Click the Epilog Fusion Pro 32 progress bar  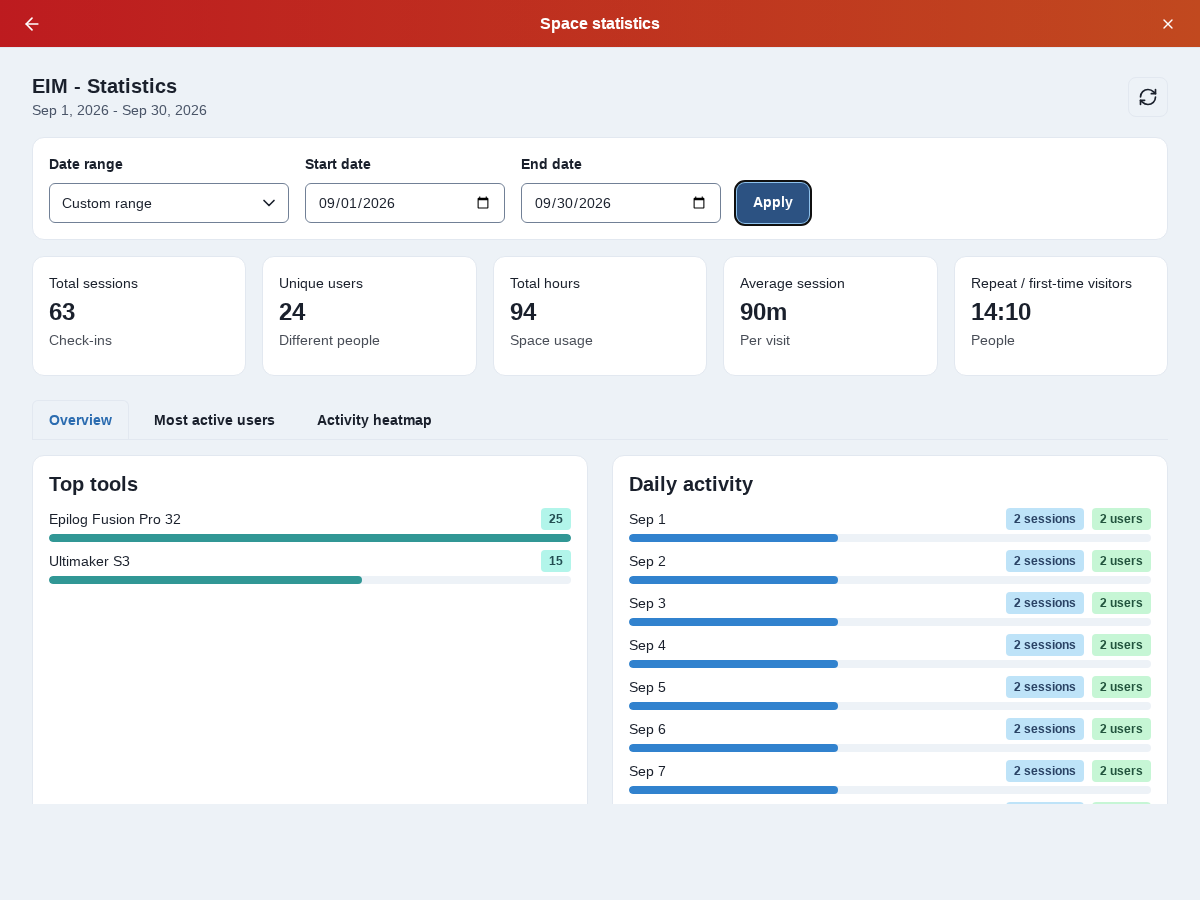pos(310,538)
